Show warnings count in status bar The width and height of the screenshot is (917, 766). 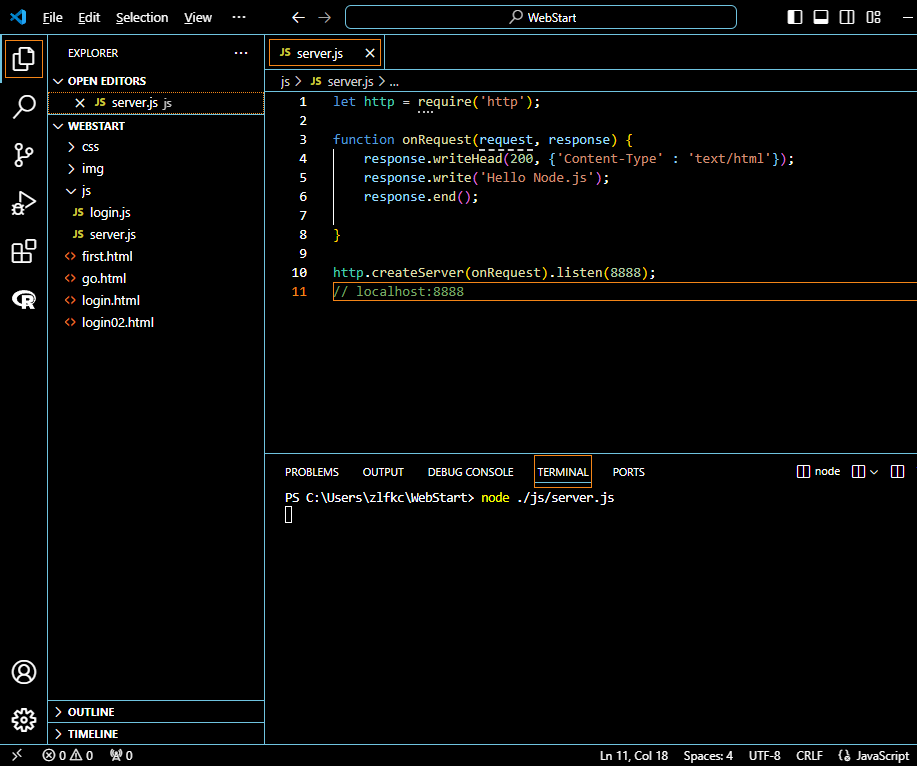coord(81,755)
